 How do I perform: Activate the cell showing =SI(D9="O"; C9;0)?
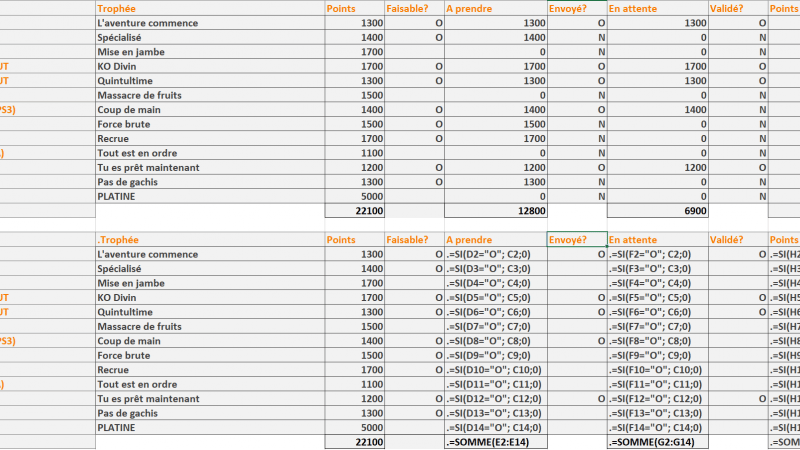click(x=496, y=355)
